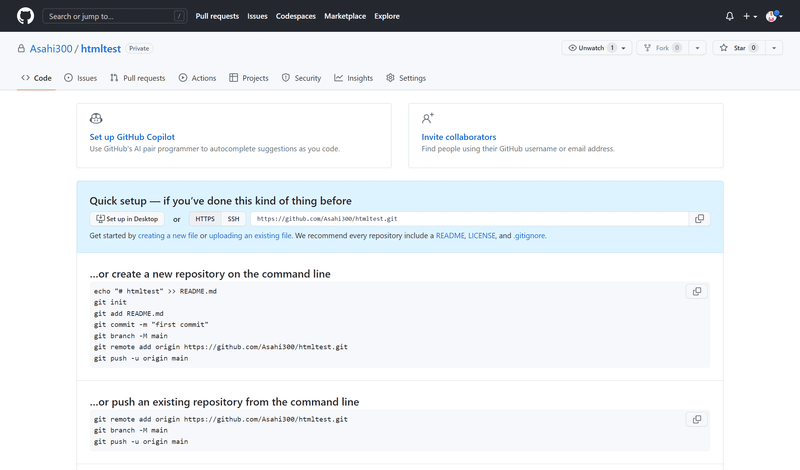Screen dimensions: 800x470
Task: Click the Code brackets icon
Action: pyautogui.click(x=26, y=78)
